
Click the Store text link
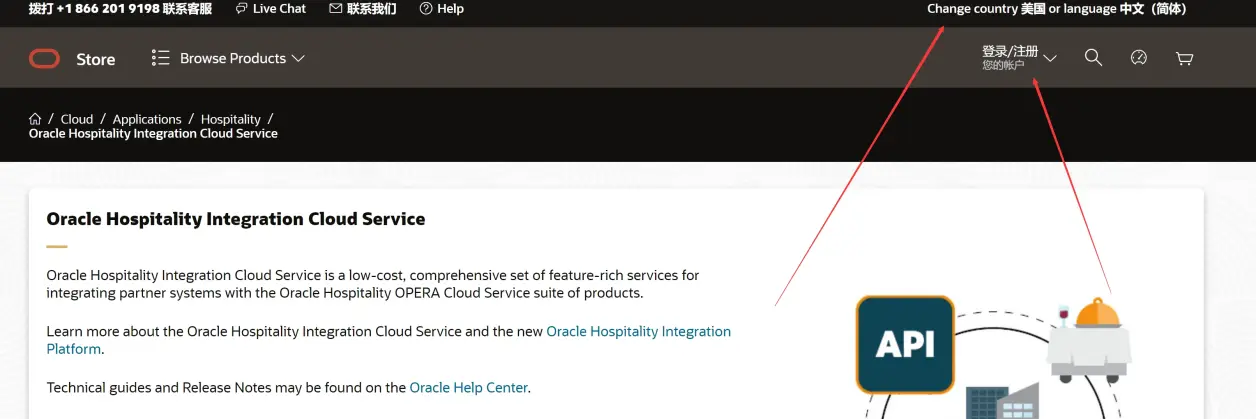(96, 59)
